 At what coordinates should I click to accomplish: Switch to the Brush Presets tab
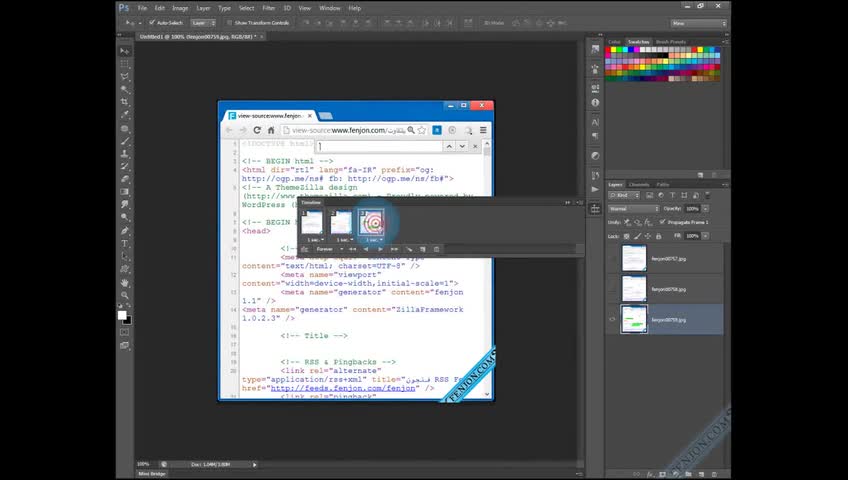[671, 42]
